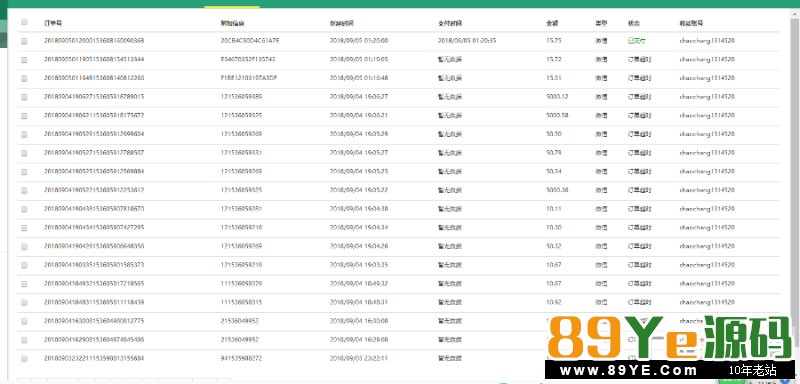Sort by the 创建时间 column header
Viewport: 800px width, 384px height.
[342, 23]
